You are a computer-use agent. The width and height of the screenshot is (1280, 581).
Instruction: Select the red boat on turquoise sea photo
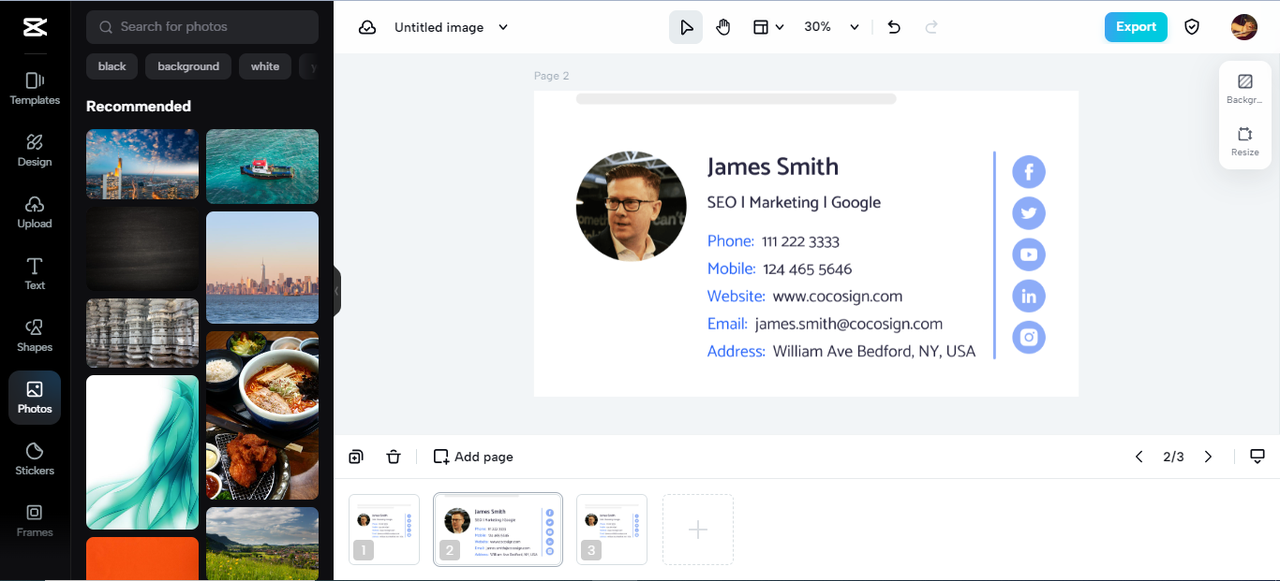(262, 166)
